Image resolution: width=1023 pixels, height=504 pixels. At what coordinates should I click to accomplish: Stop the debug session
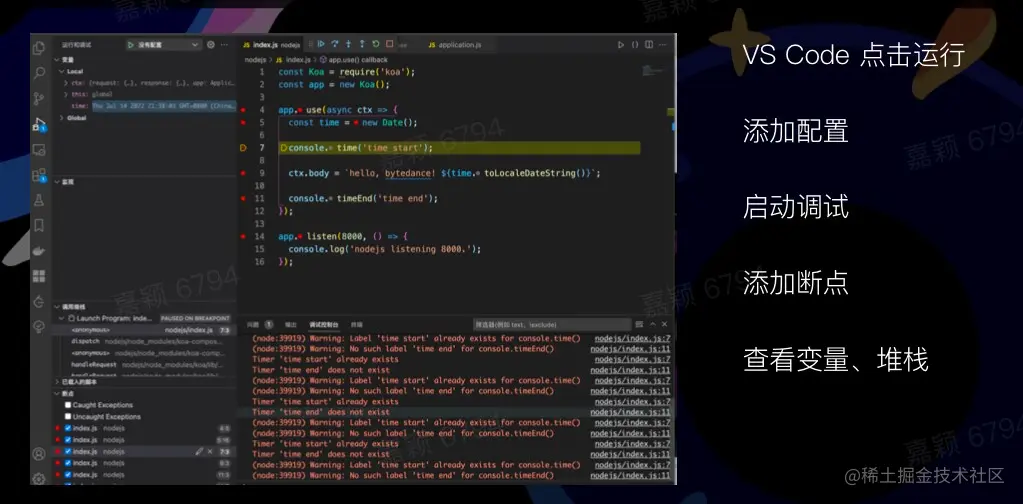389,44
